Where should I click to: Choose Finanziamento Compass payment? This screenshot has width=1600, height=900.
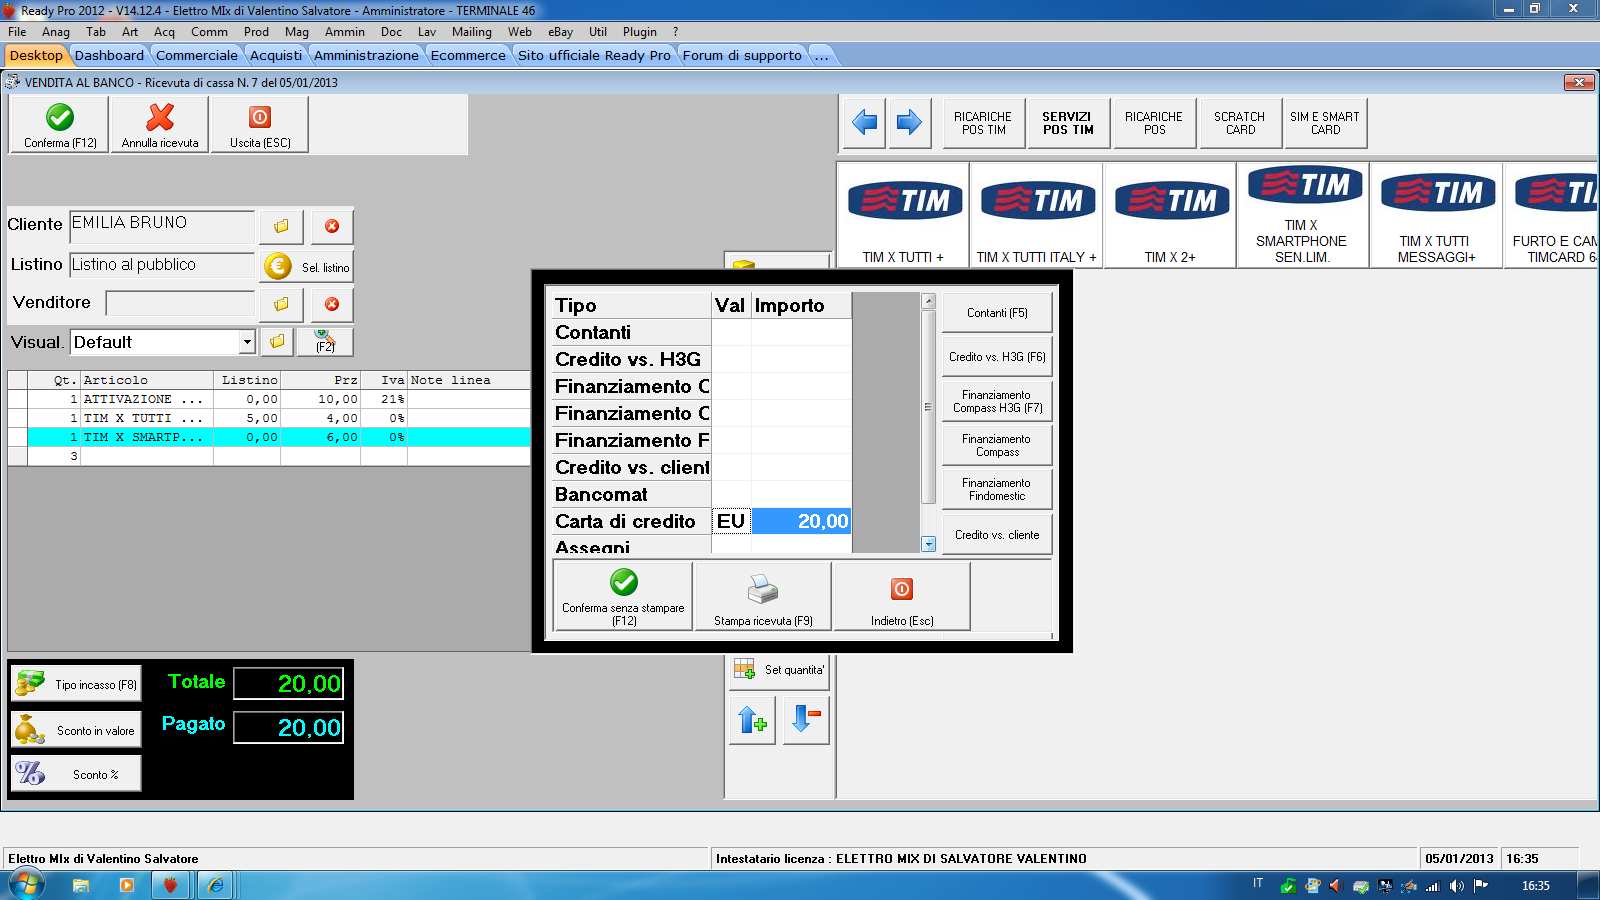(x=997, y=445)
